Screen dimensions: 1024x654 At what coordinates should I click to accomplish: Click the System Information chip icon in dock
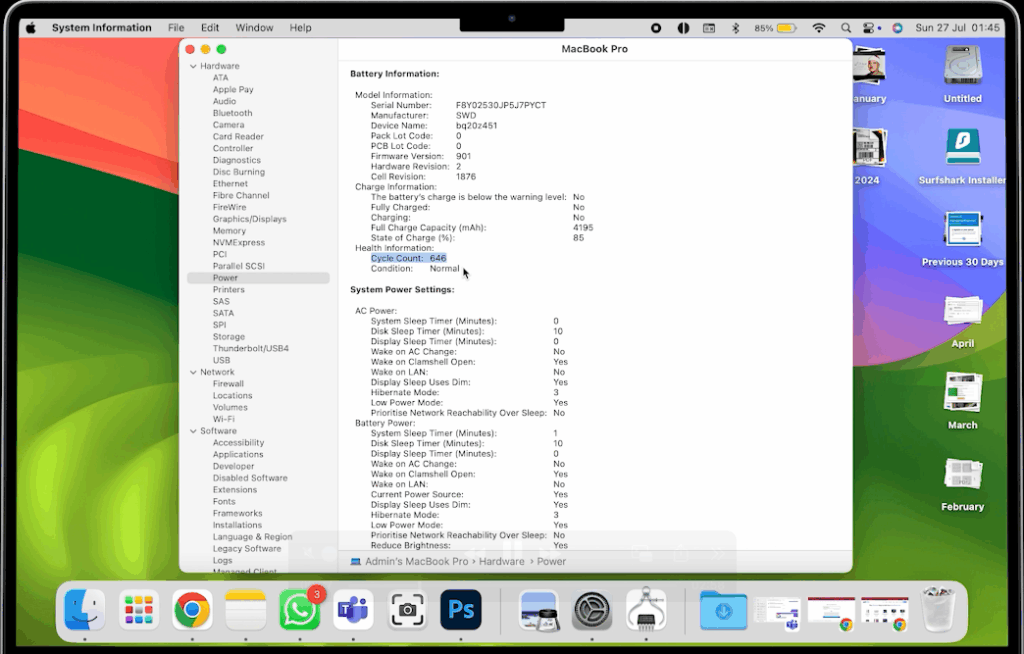[x=646, y=609]
